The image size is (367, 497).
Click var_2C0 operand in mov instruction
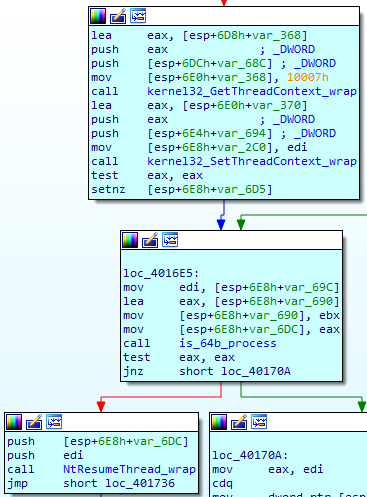coord(241,147)
